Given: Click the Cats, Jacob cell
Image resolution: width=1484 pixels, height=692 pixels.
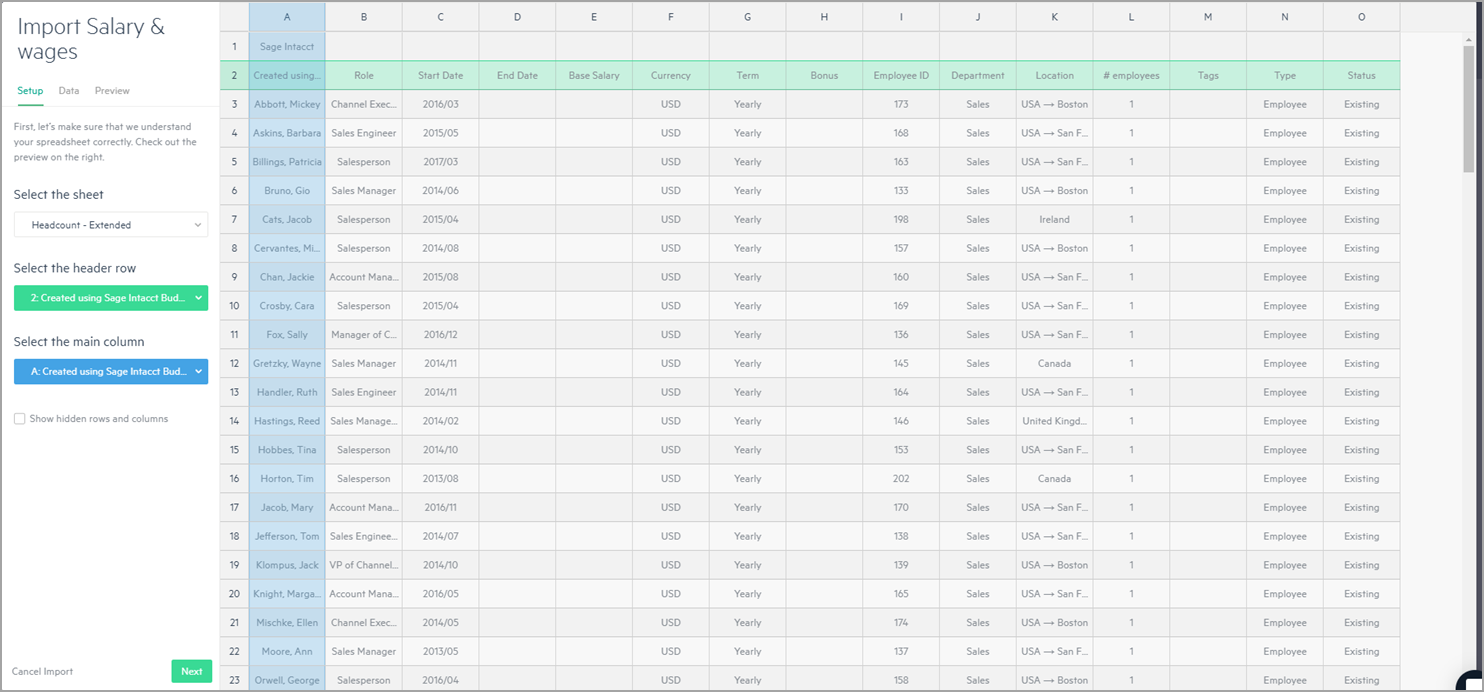Looking at the screenshot, I should click(287, 219).
